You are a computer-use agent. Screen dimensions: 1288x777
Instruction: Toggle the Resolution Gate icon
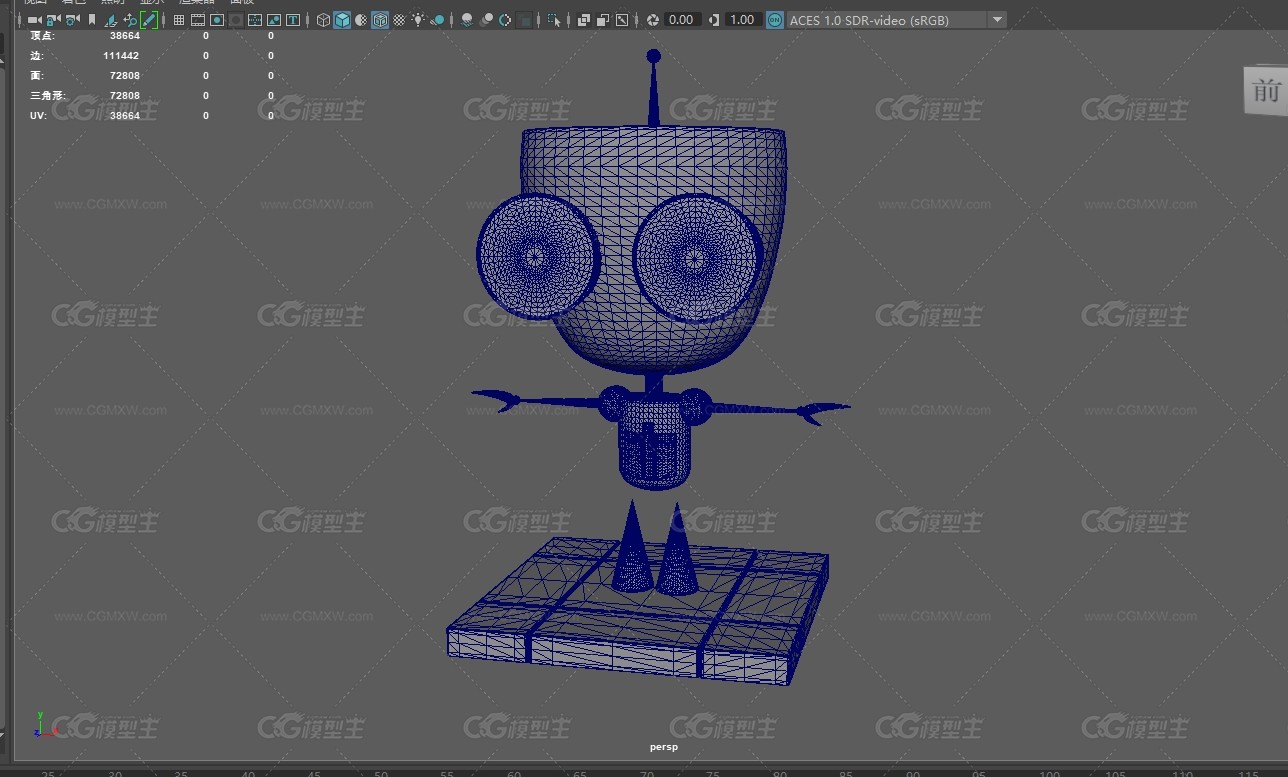217,20
